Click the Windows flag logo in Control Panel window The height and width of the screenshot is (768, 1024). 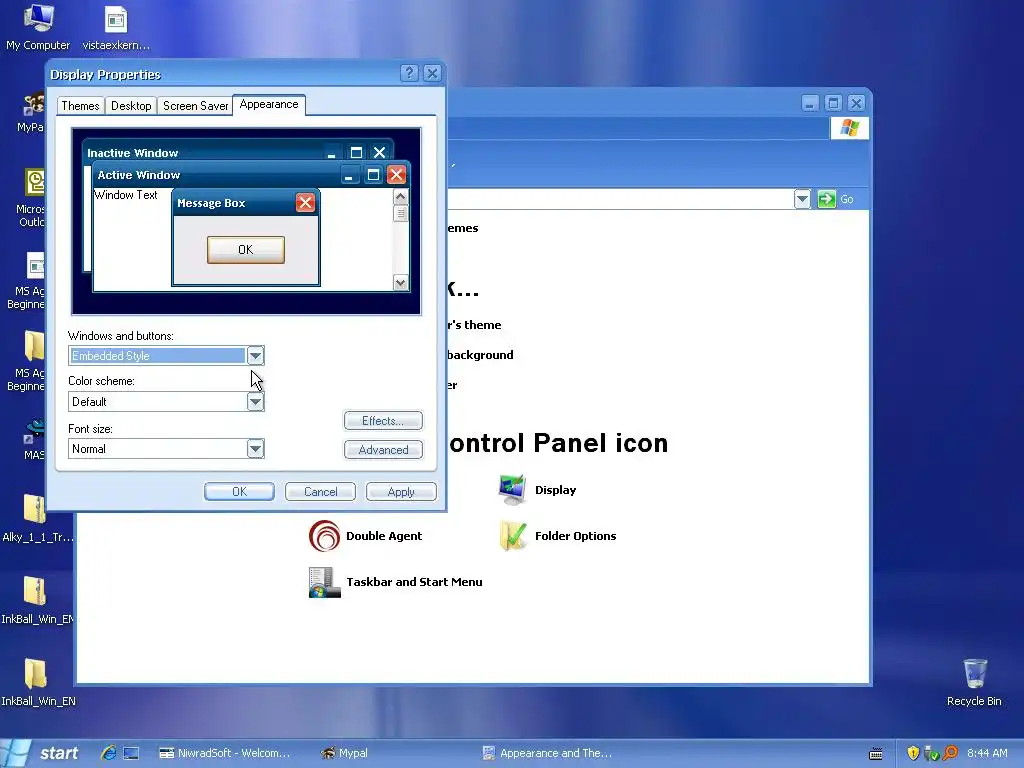pyautogui.click(x=850, y=127)
